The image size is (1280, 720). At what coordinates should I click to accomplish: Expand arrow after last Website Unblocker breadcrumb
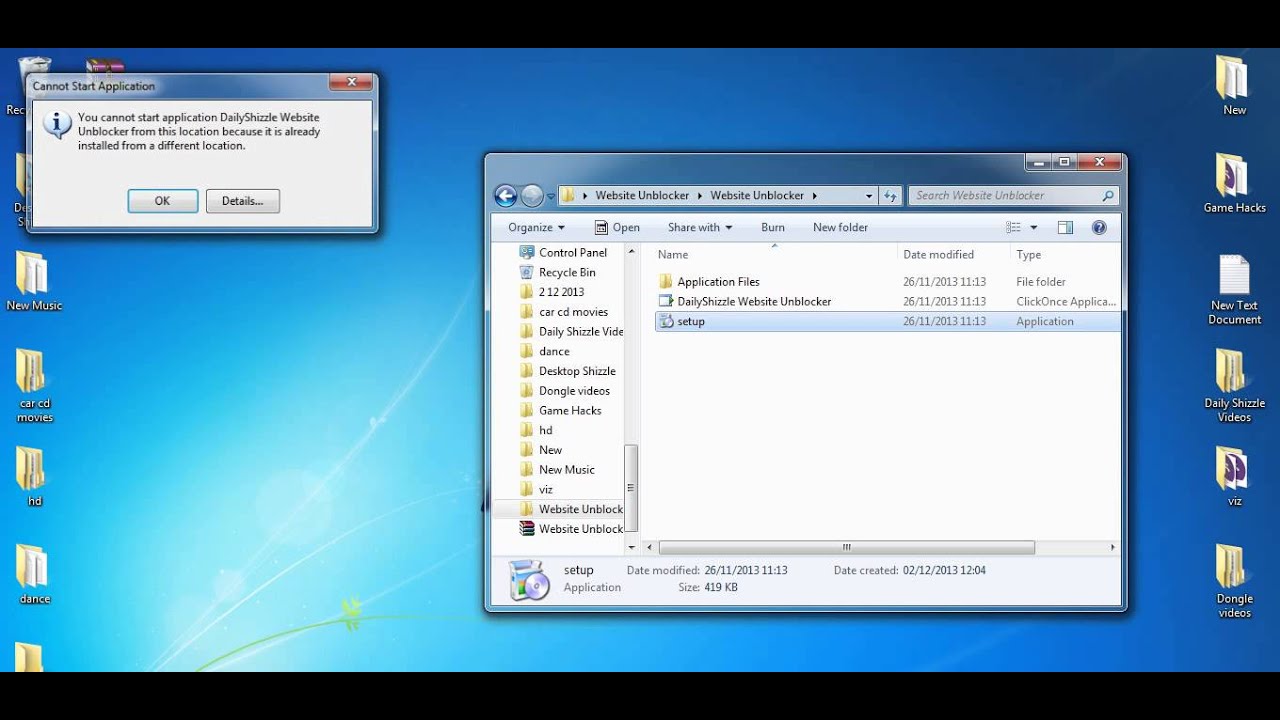(x=814, y=196)
